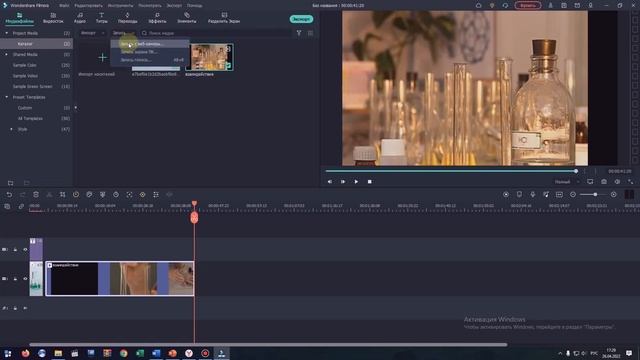Viewport: 640px width, 360px height.
Task: Click the Motion Tracking crosshair icon
Action: coord(129,195)
